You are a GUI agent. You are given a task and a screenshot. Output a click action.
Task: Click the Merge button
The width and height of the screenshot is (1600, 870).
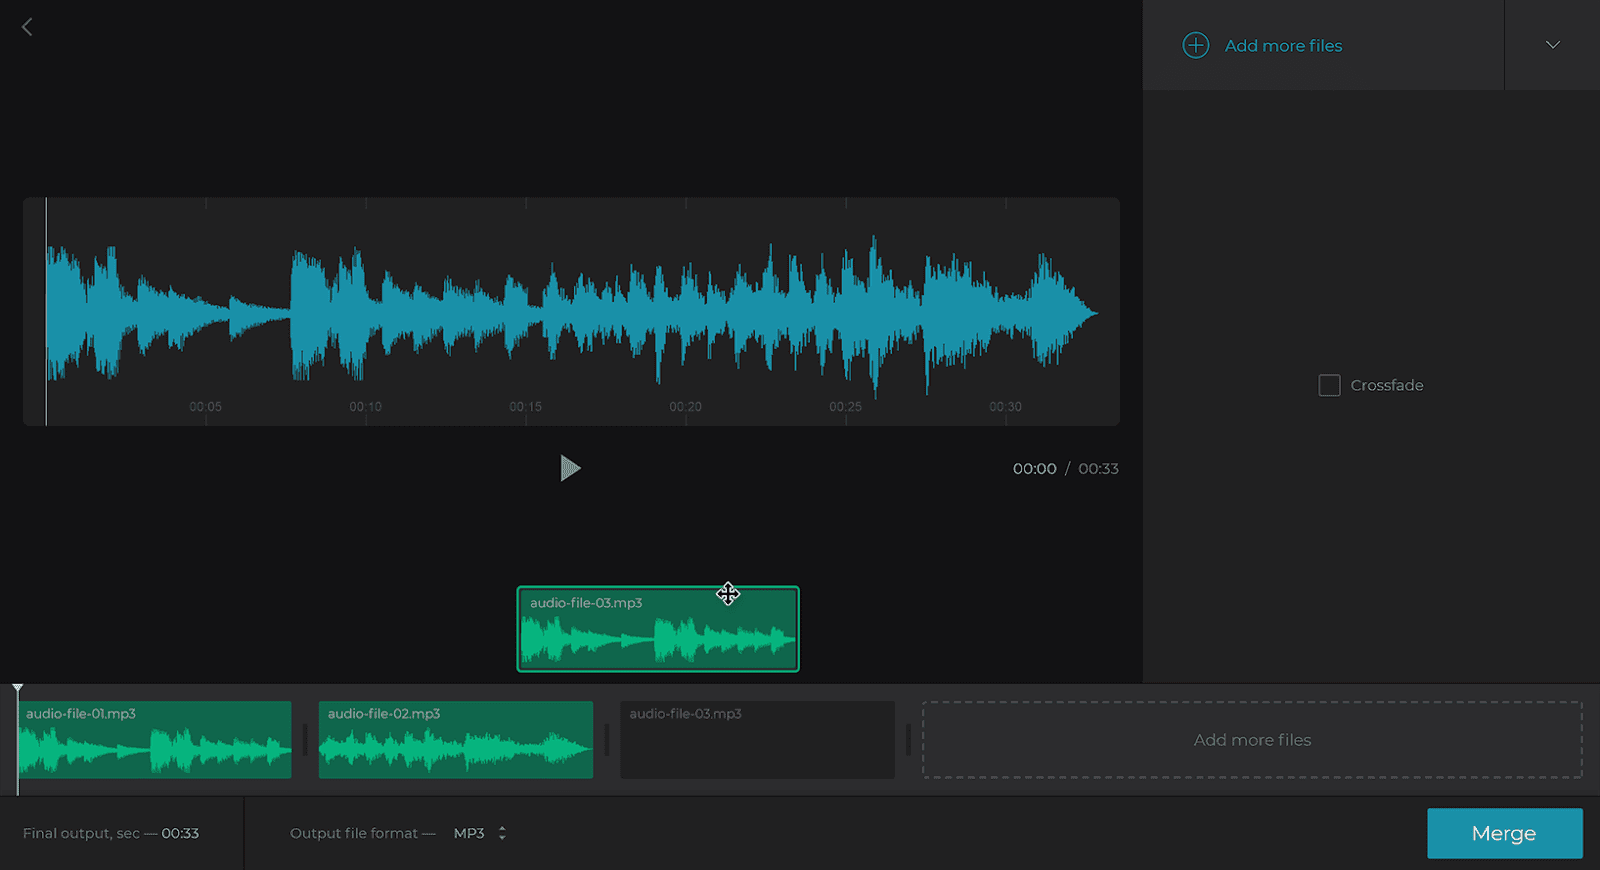coord(1504,833)
